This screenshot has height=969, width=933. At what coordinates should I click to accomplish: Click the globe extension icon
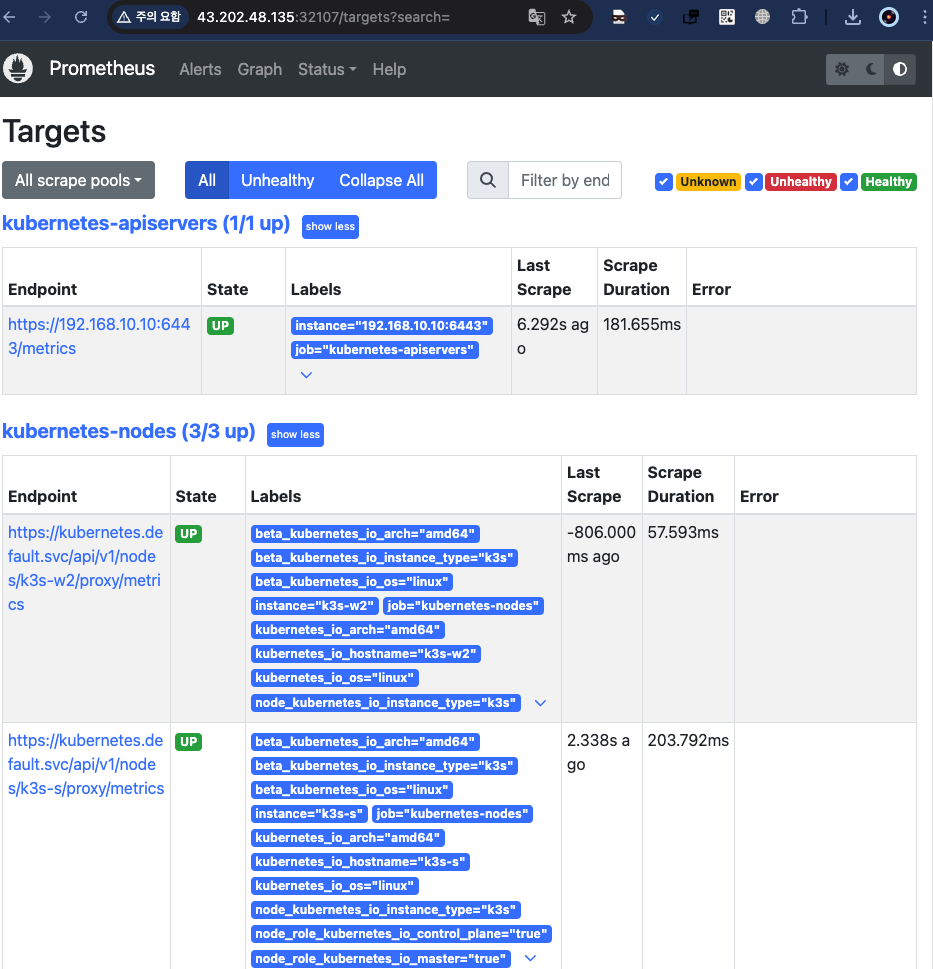[x=762, y=17]
